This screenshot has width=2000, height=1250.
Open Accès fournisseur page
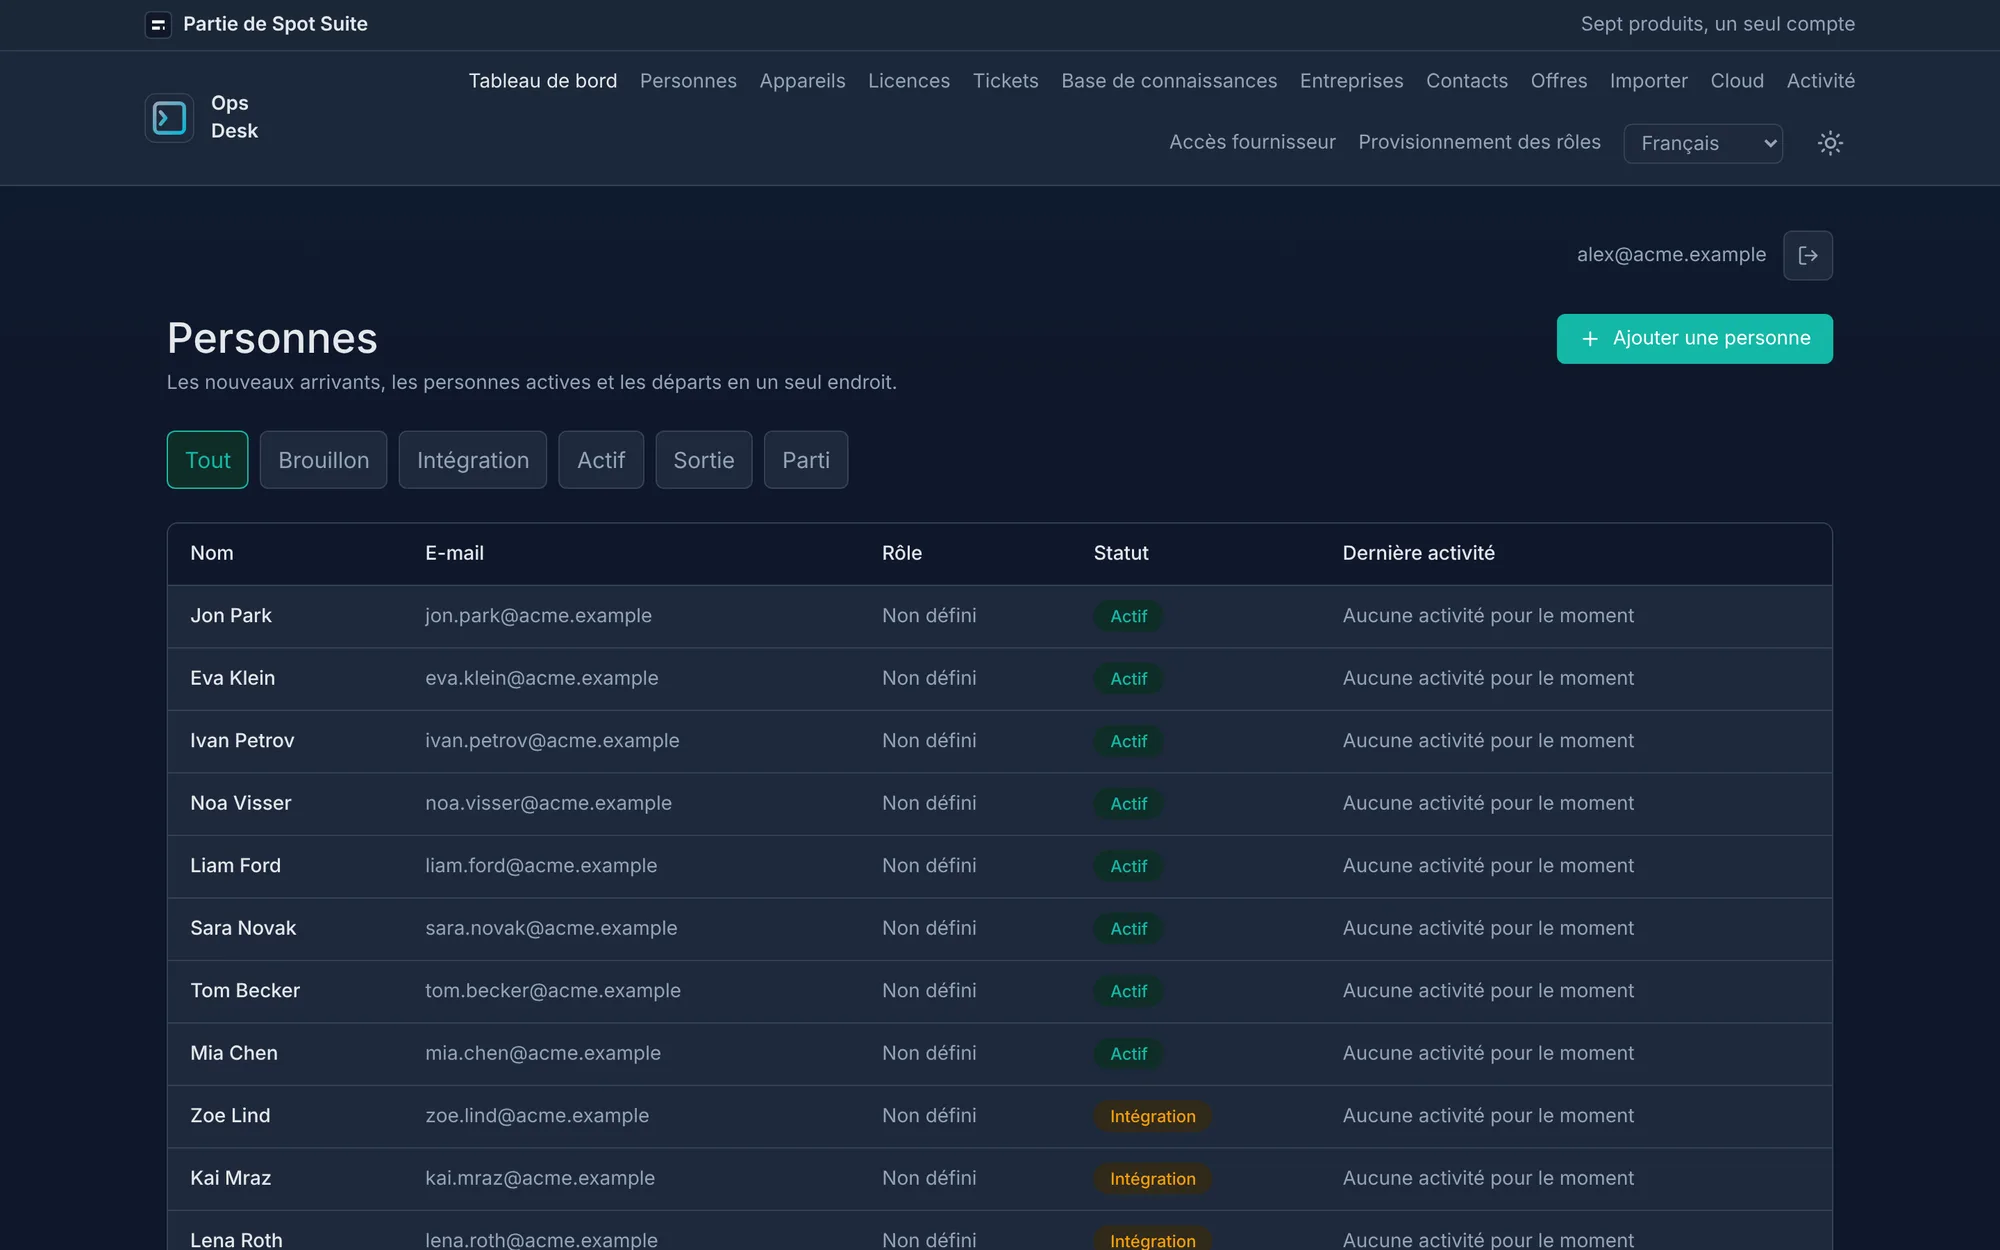pyautogui.click(x=1252, y=142)
